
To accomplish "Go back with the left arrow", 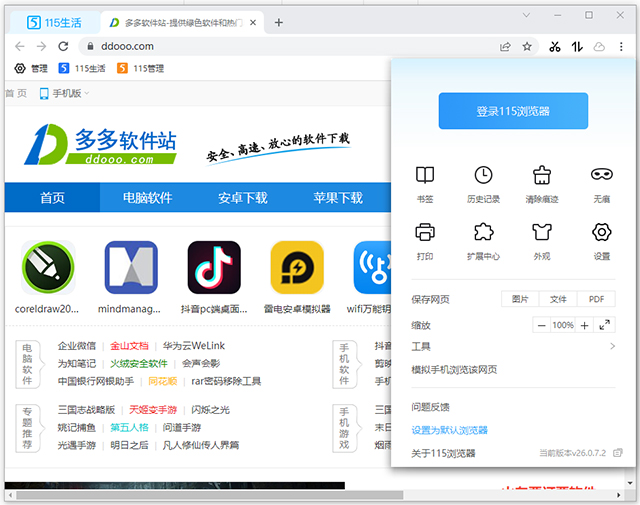I will [20, 46].
